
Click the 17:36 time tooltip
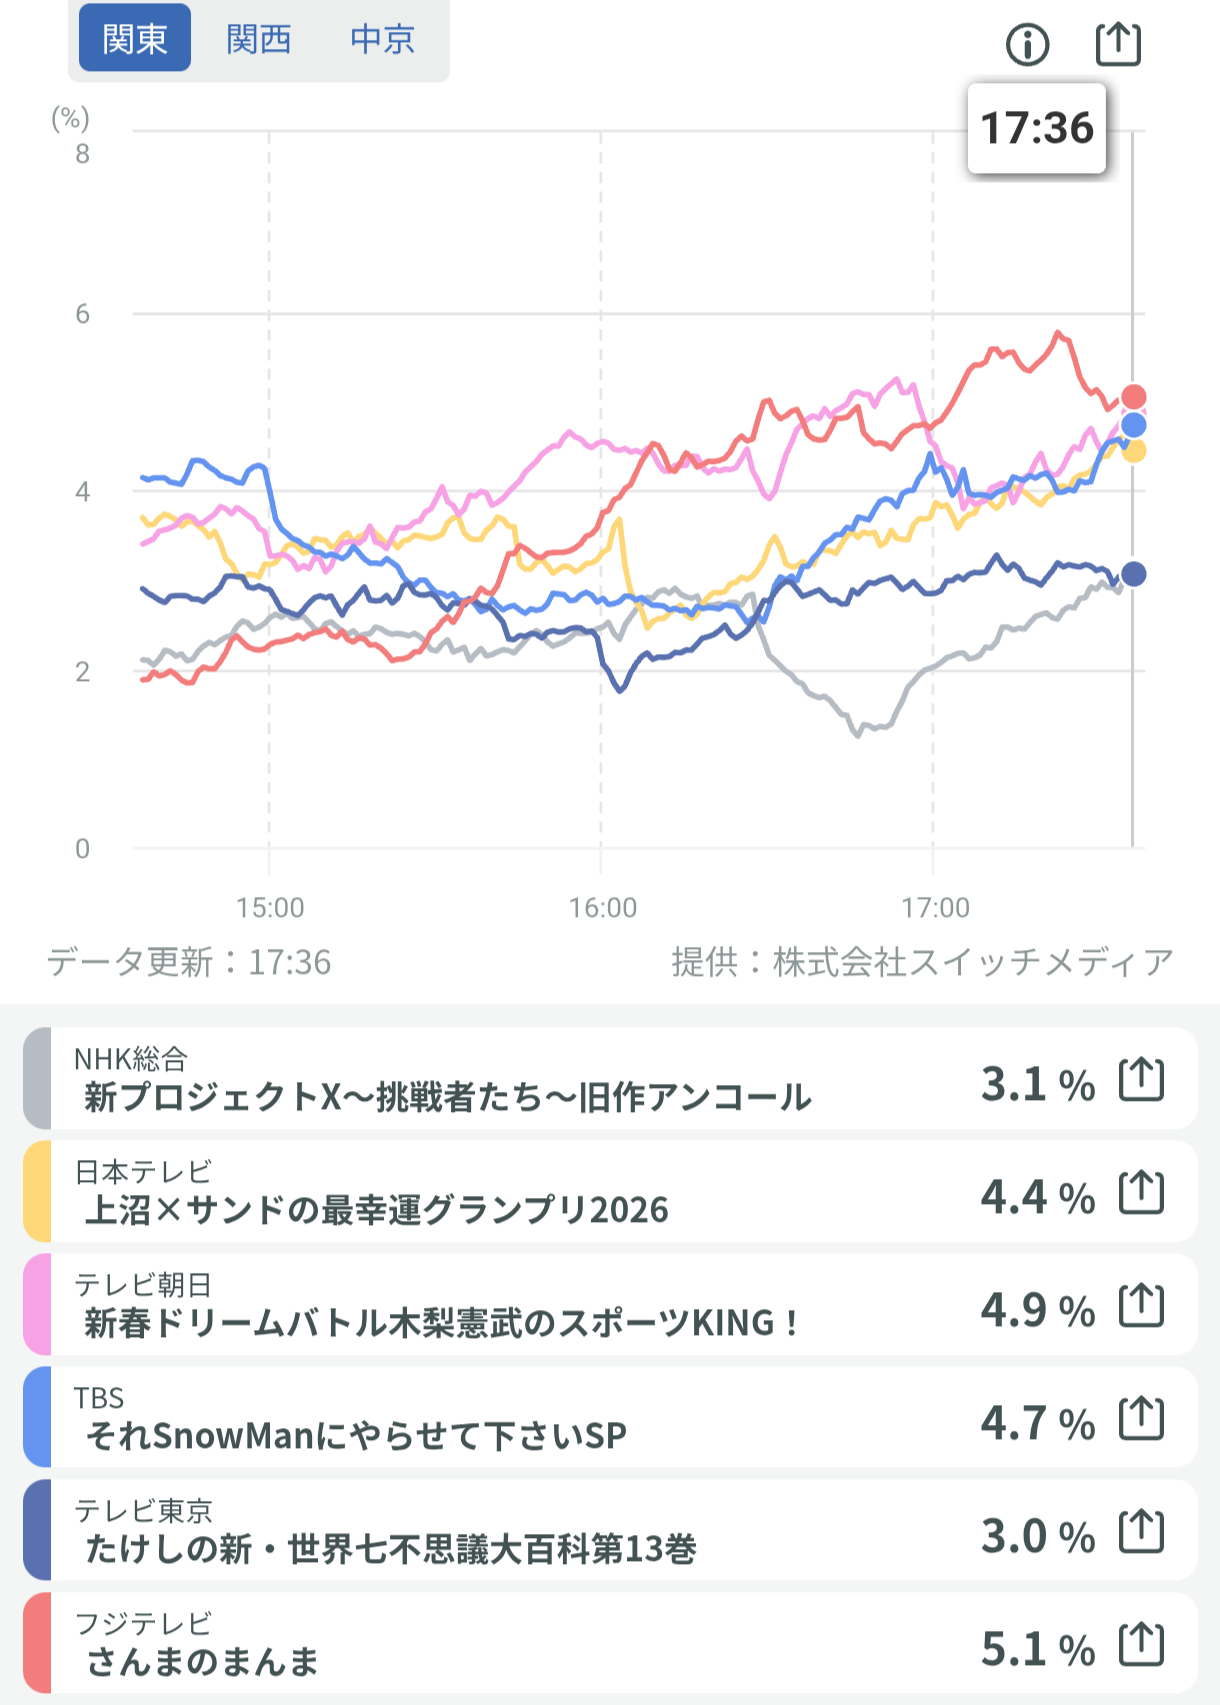point(1037,129)
